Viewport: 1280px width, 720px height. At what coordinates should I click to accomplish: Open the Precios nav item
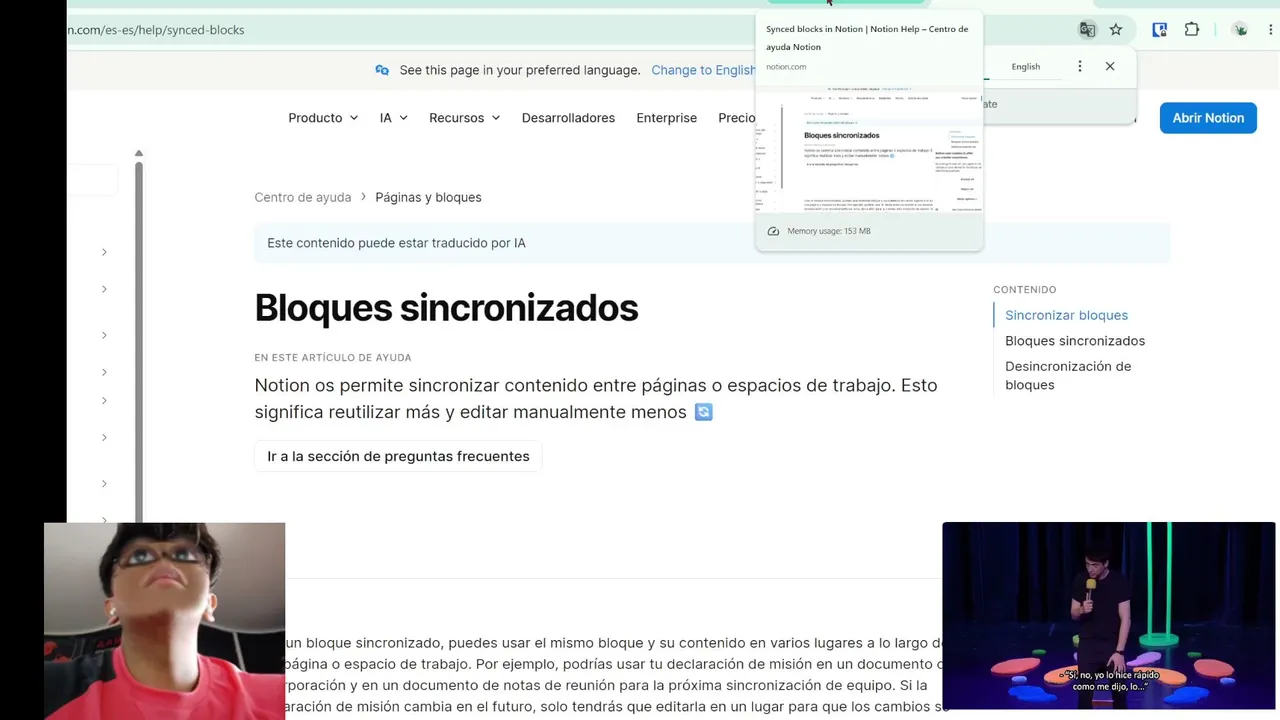point(737,118)
